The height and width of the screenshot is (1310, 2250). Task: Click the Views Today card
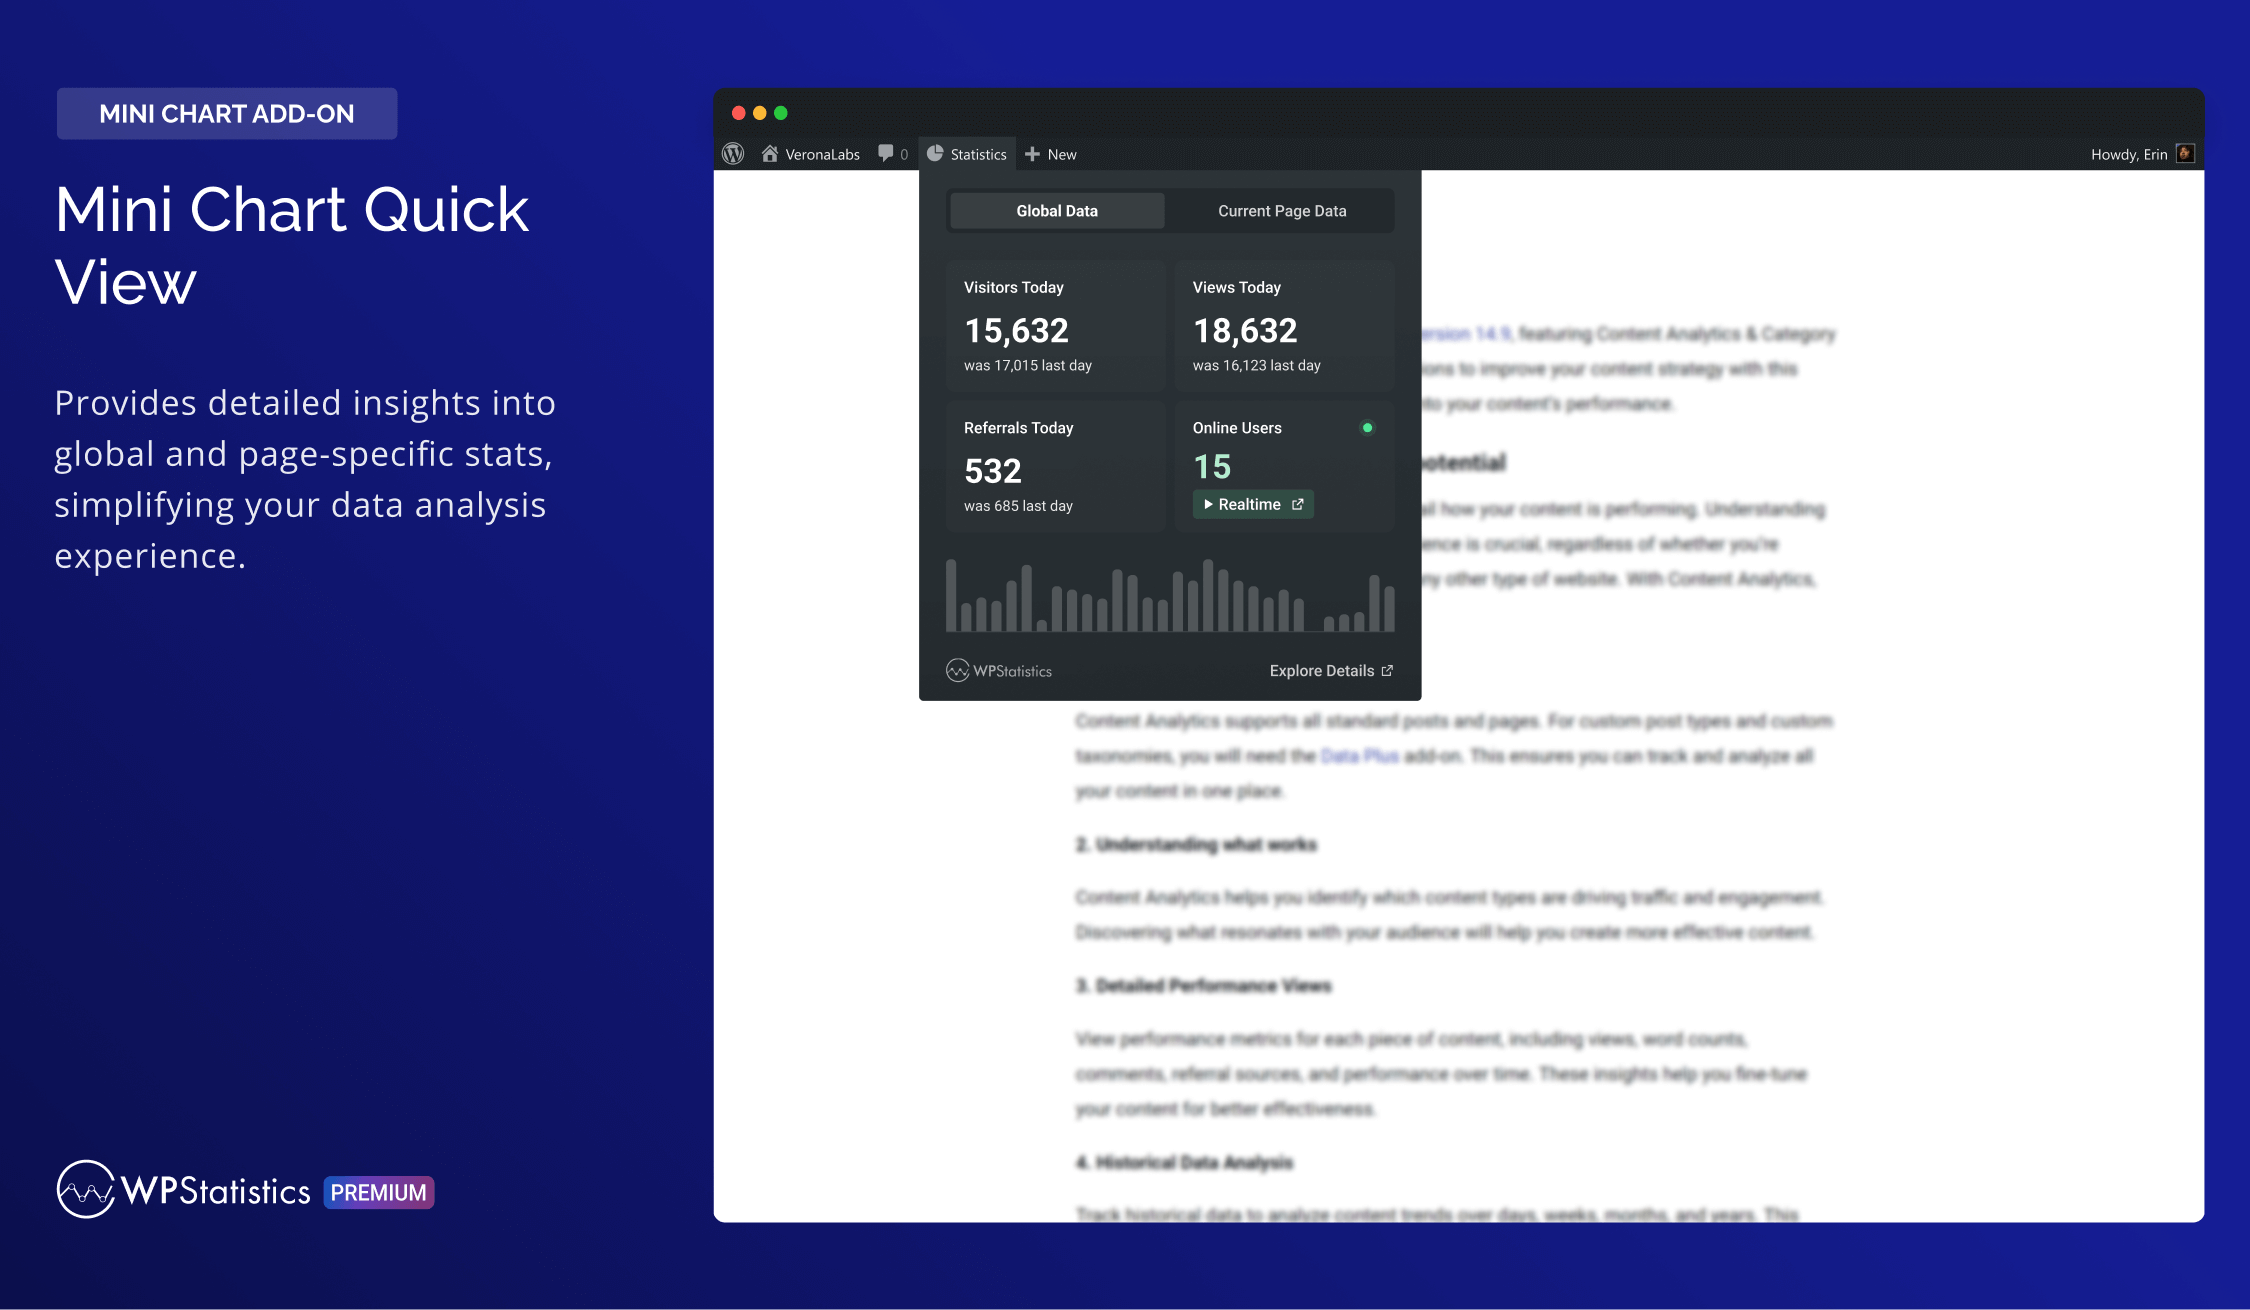point(1284,326)
